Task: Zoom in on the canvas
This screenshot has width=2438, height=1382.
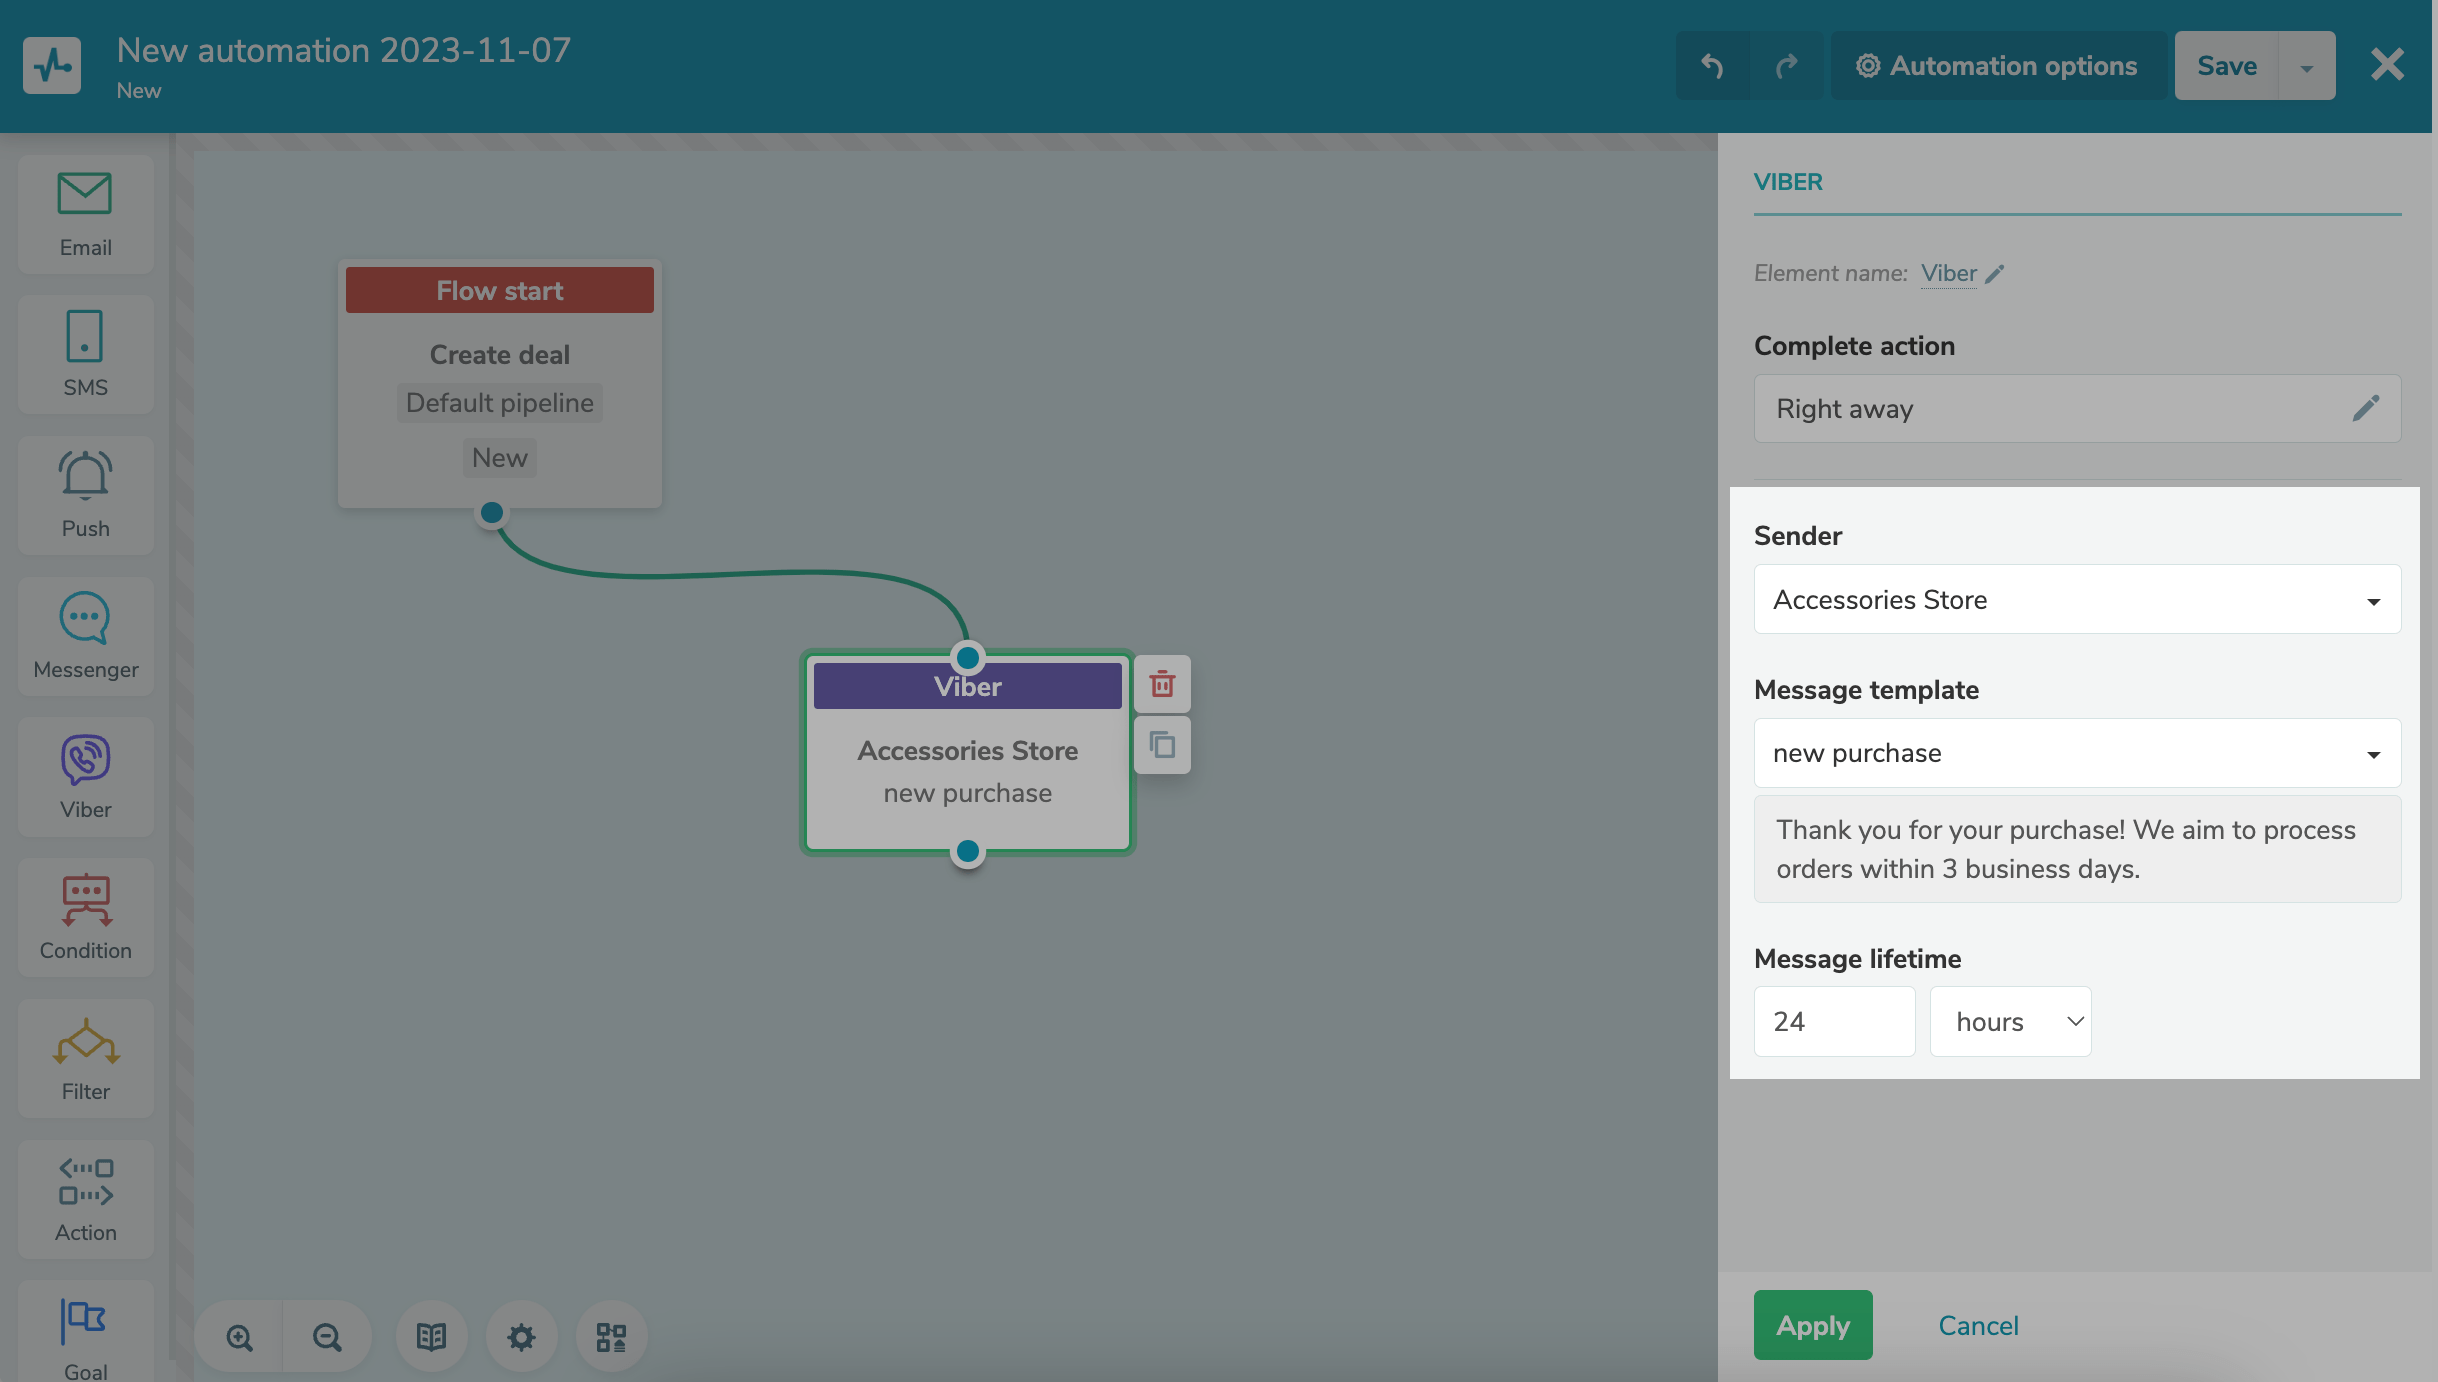Action: coord(239,1337)
